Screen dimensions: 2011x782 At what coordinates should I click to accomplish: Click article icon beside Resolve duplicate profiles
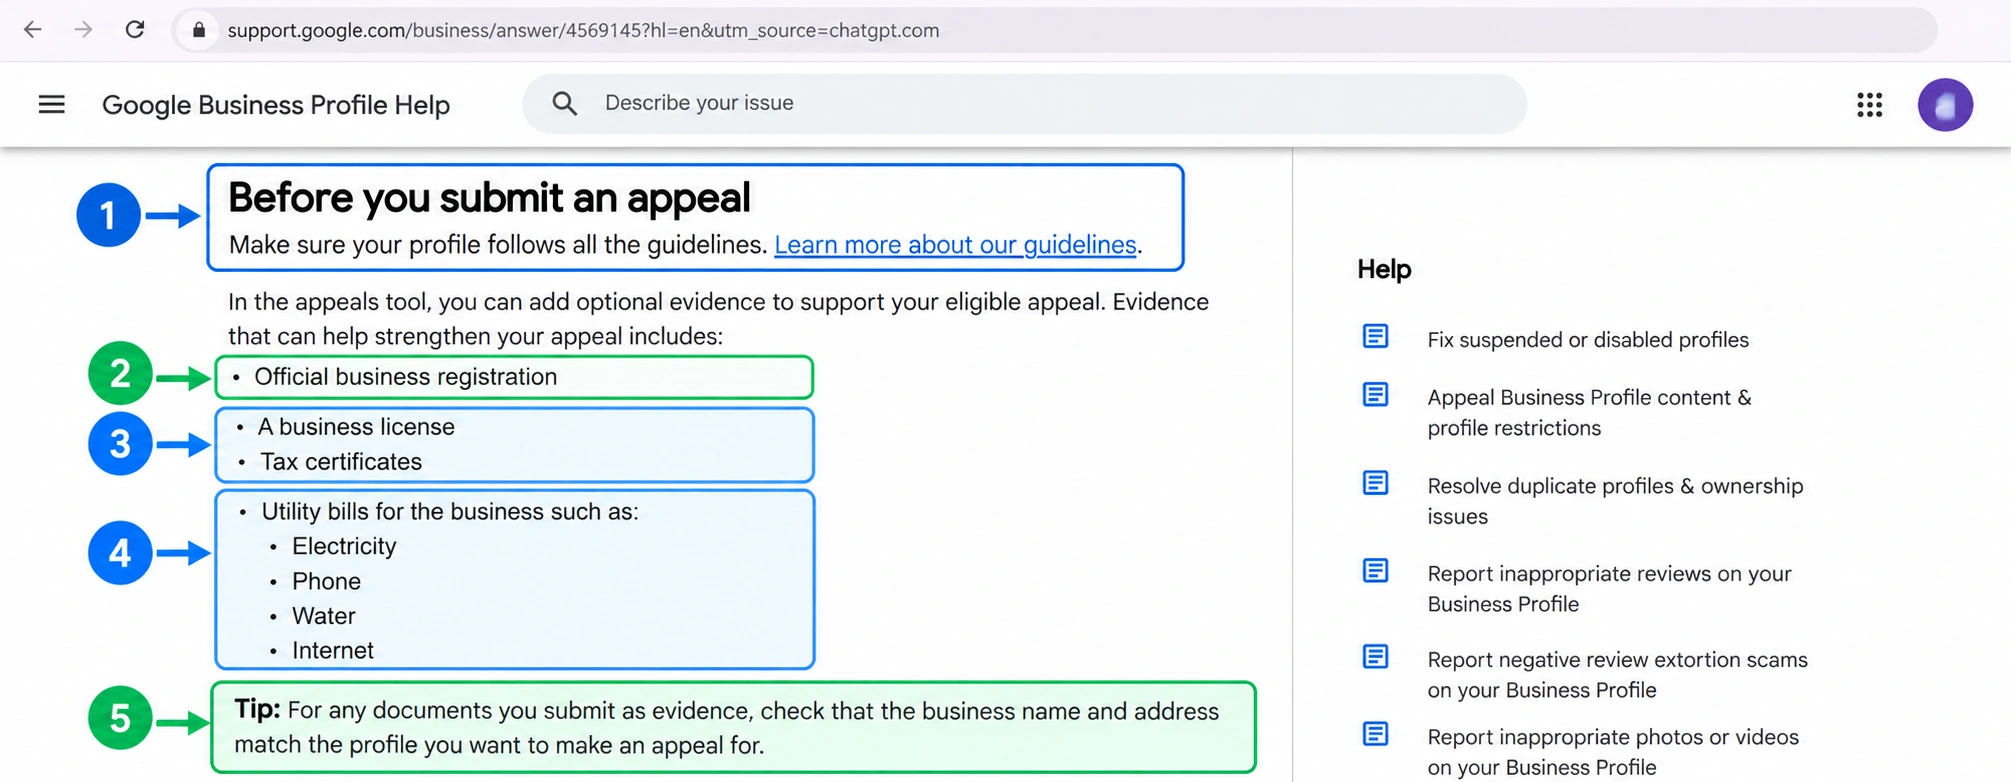1376,483
